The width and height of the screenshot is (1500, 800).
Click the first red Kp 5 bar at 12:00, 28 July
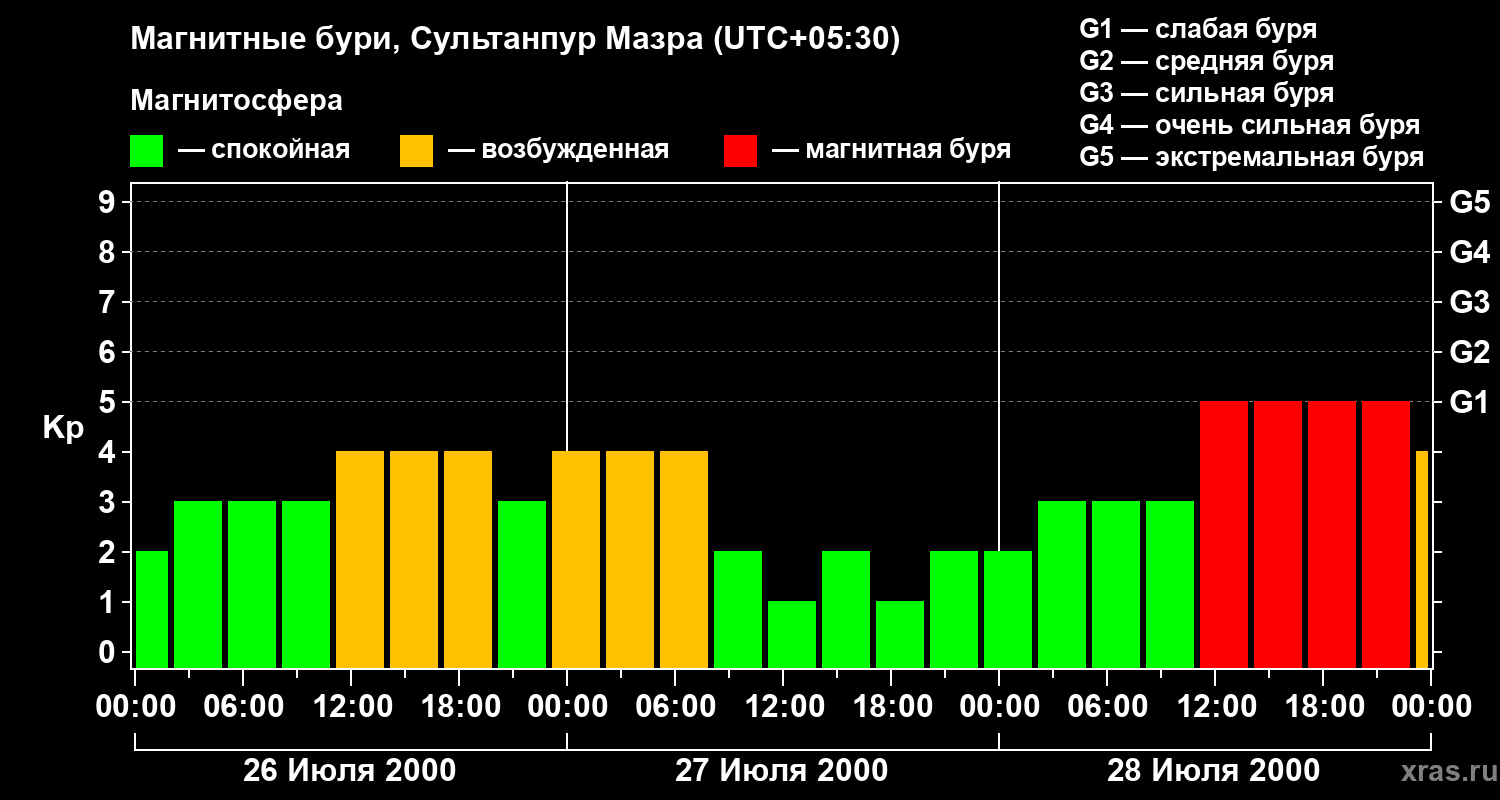[x=1224, y=534]
